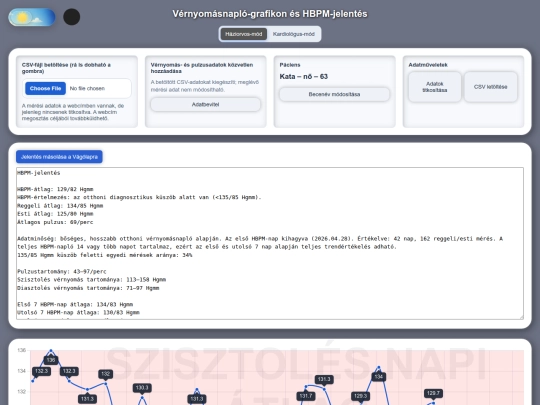Click inside the HBPM-jelentés report text area
This screenshot has width=540, height=405.
point(270,243)
